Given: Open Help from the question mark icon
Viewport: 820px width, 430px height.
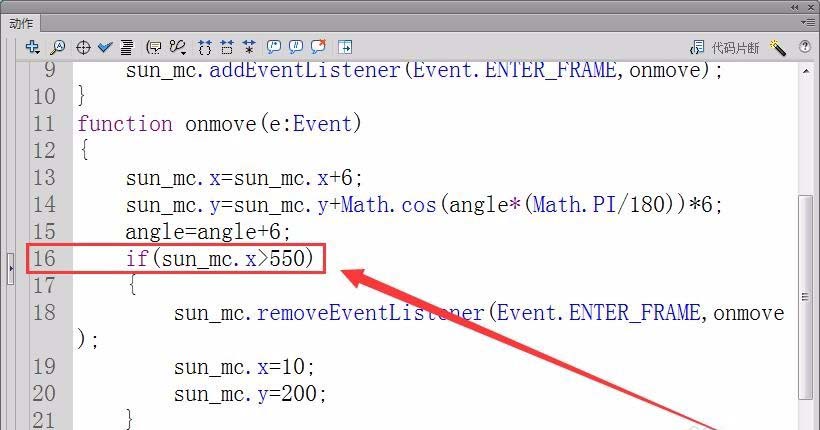Looking at the screenshot, I should 805,47.
